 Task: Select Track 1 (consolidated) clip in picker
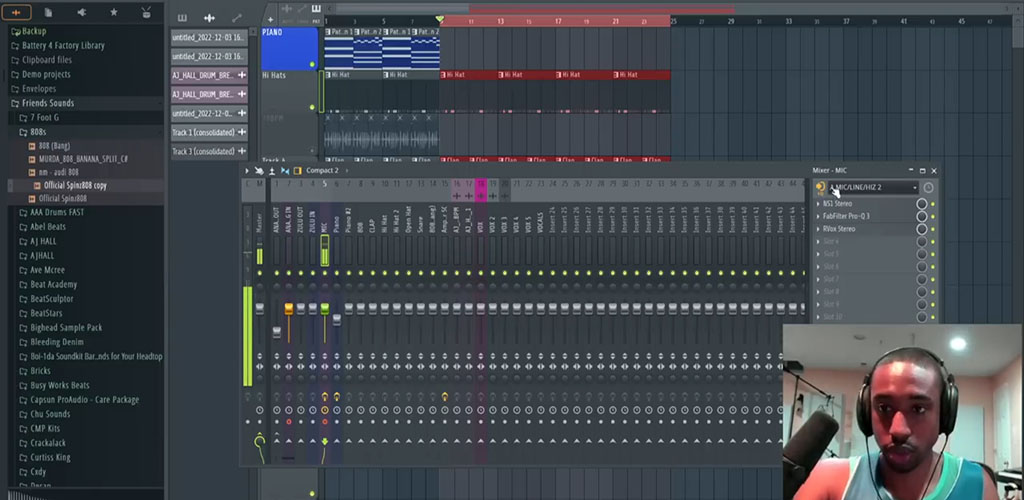209,133
